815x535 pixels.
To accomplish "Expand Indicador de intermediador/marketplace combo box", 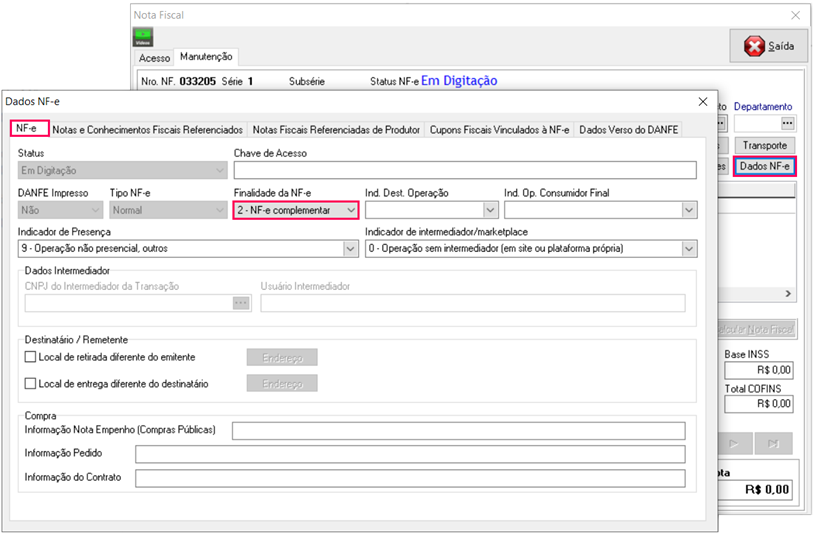I will 689,248.
